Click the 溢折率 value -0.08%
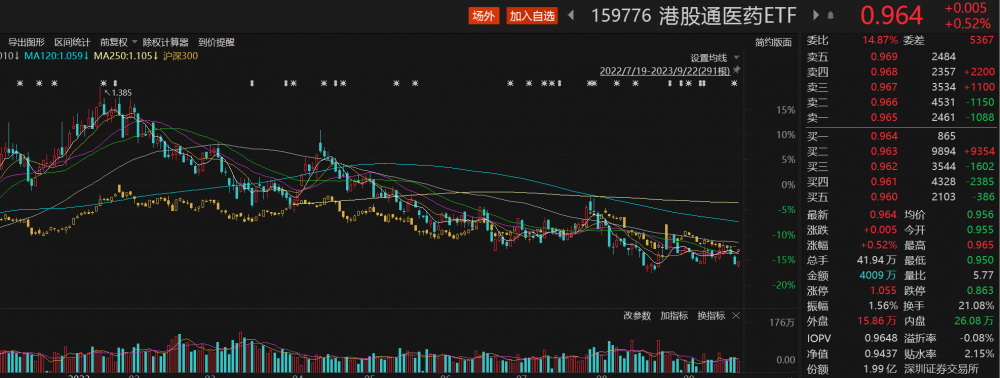This screenshot has height=378, width=1000. point(976,338)
